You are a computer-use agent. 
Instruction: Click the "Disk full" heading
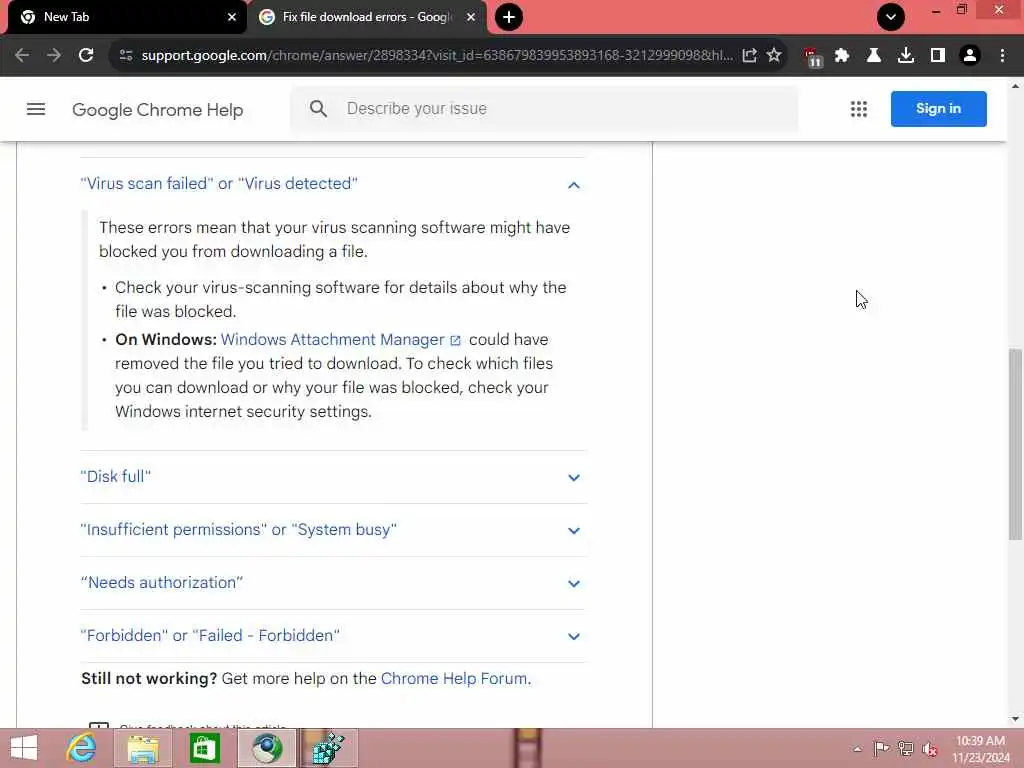[x=116, y=476]
